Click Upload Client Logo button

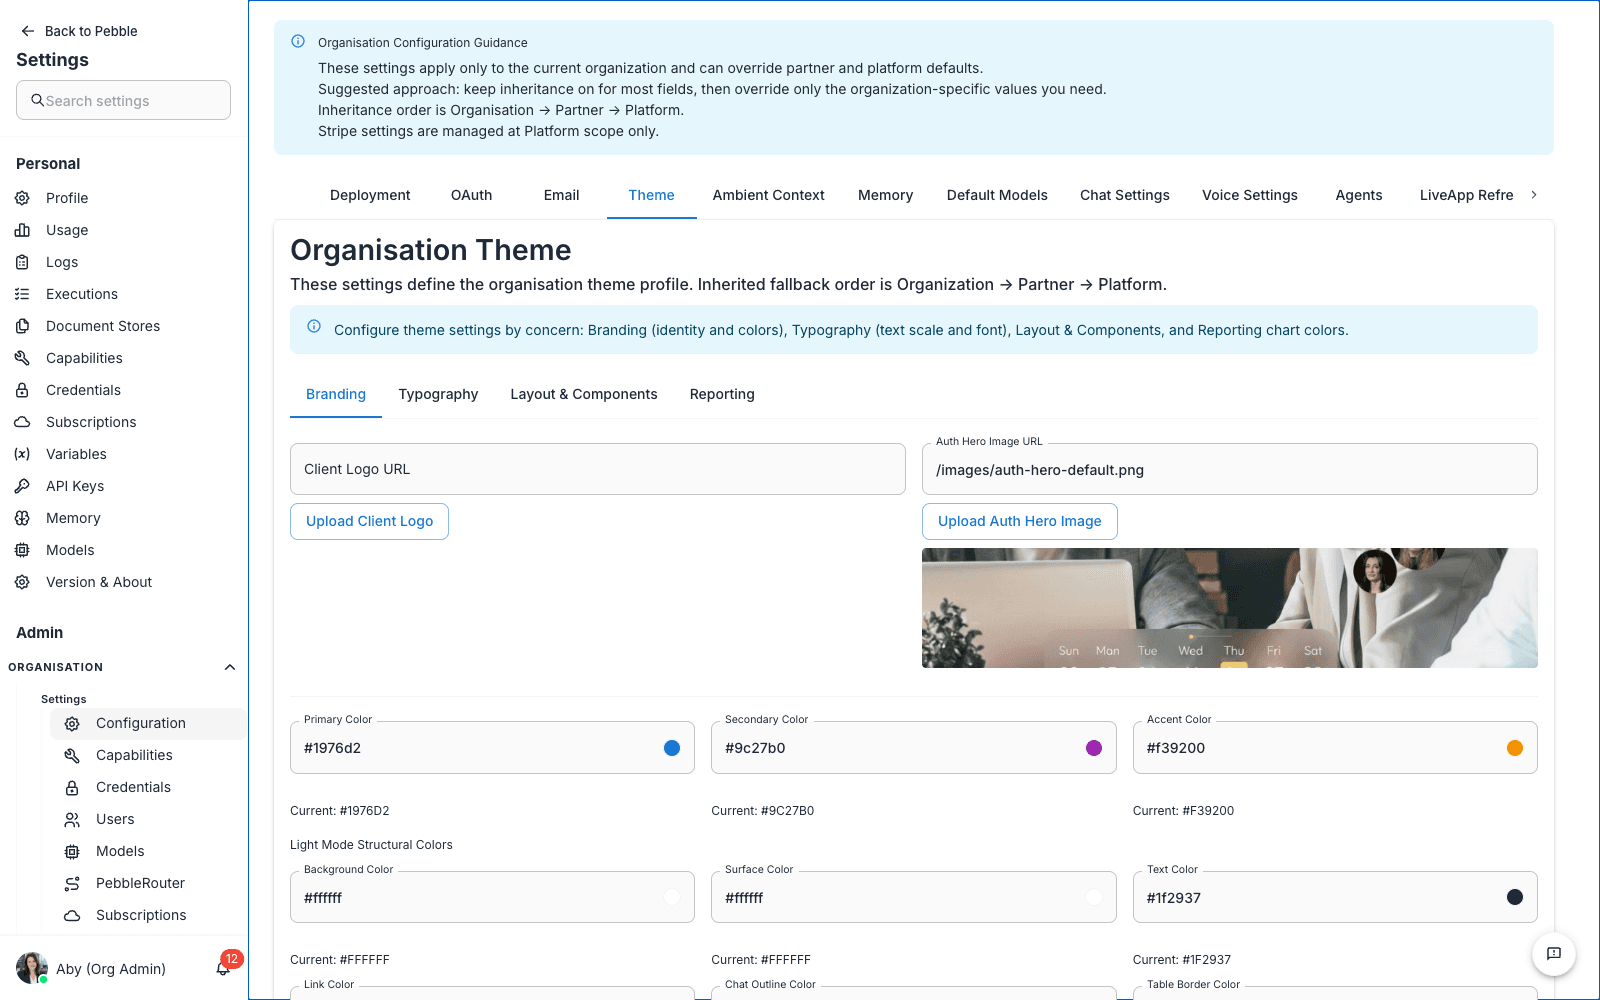tap(369, 521)
